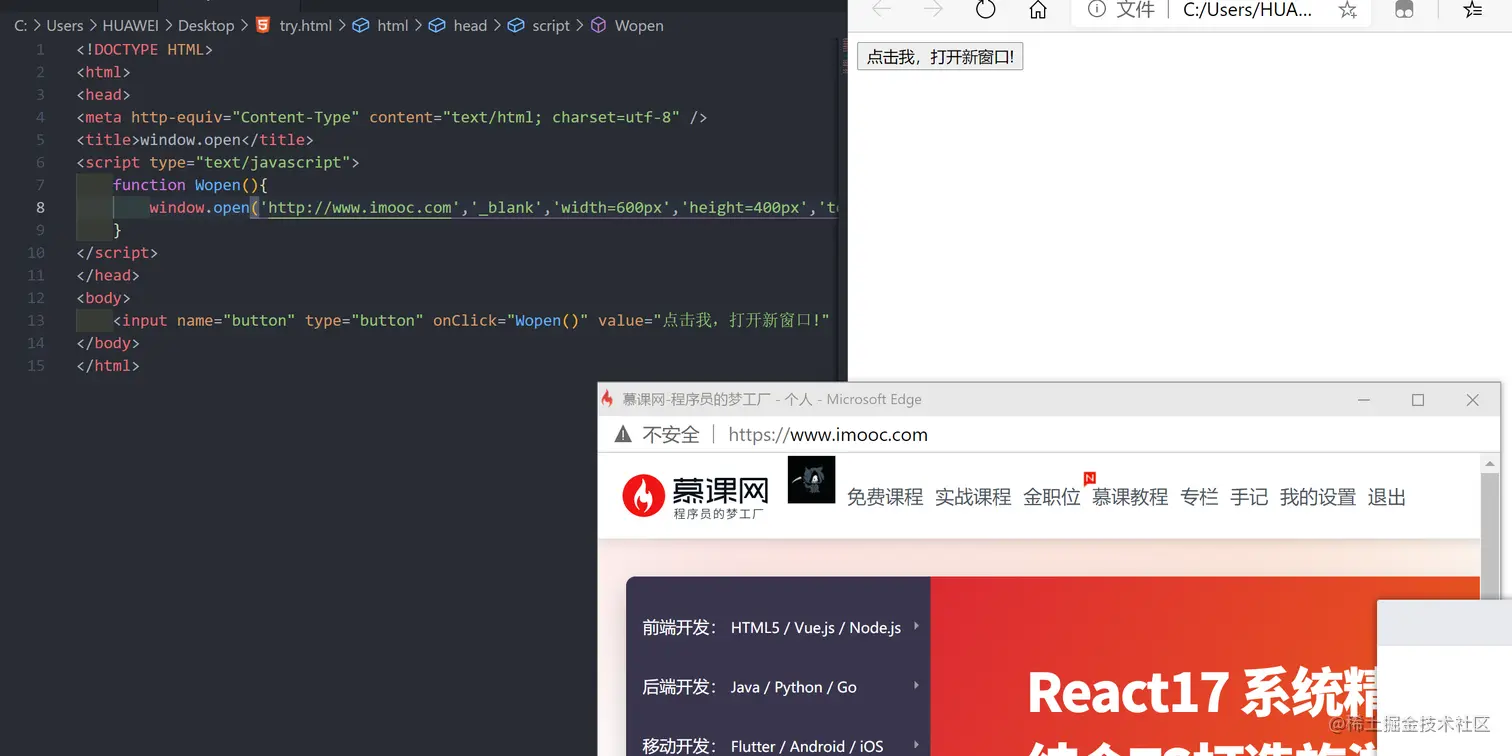Screen dimensions: 1512x756
Task: Click 退出 to log out
Action: click(1387, 497)
